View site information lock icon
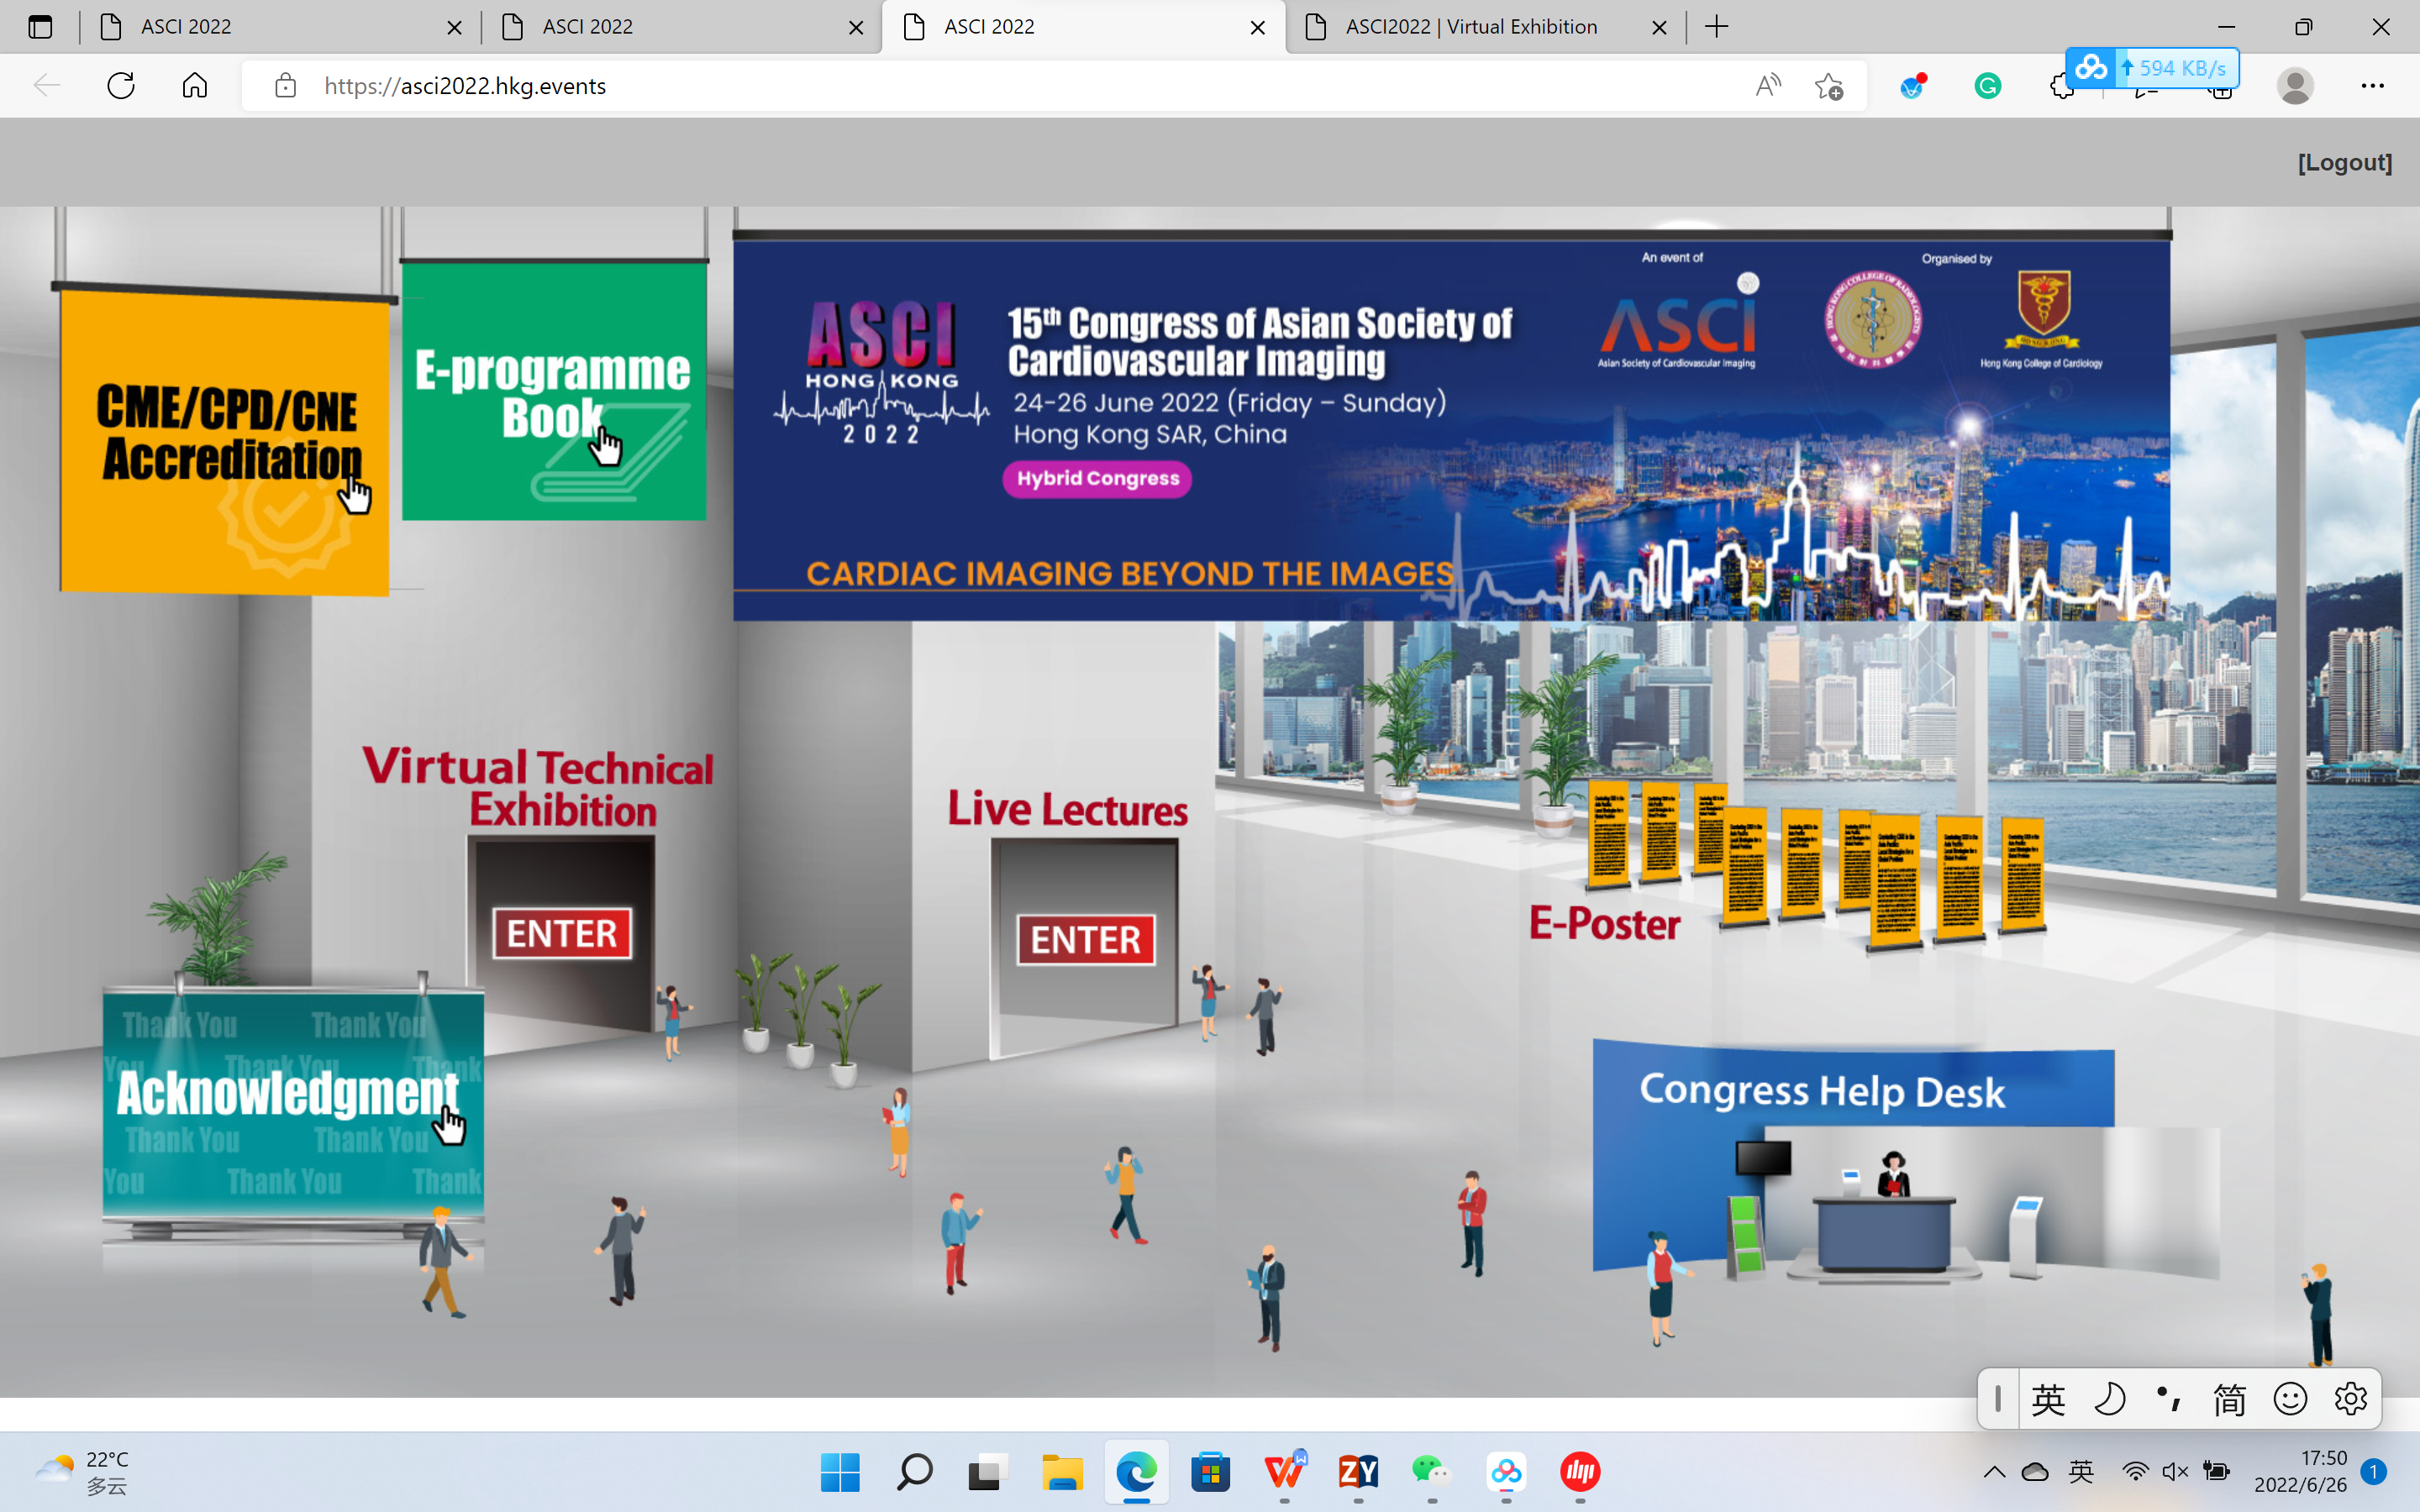The image size is (2420, 1512). (285, 86)
